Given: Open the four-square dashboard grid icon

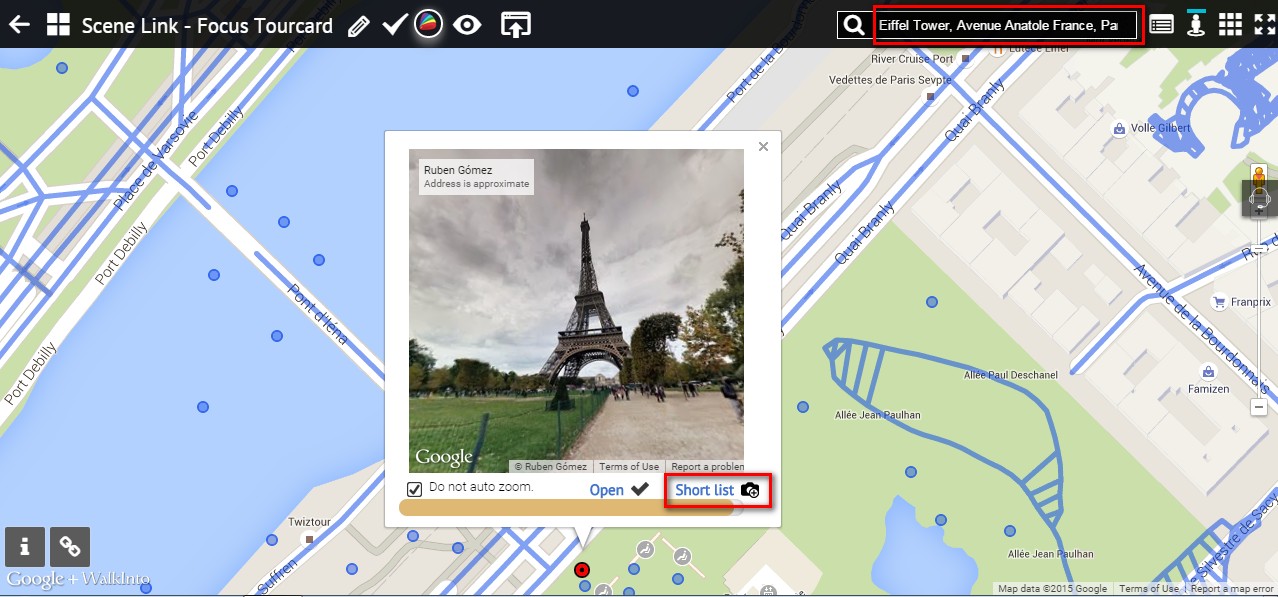Looking at the screenshot, I should (58, 25).
